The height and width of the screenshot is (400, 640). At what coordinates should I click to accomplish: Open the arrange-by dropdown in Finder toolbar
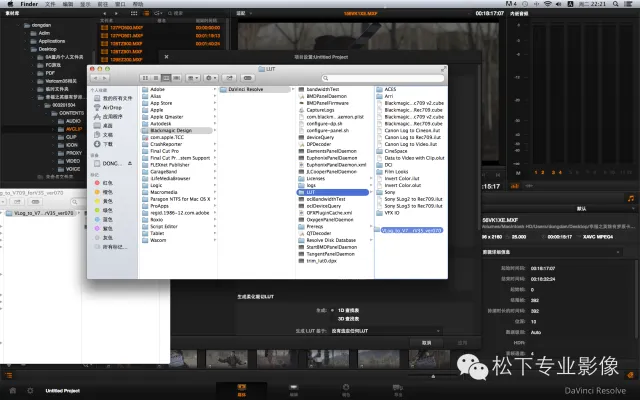pyautogui.click(x=193, y=78)
